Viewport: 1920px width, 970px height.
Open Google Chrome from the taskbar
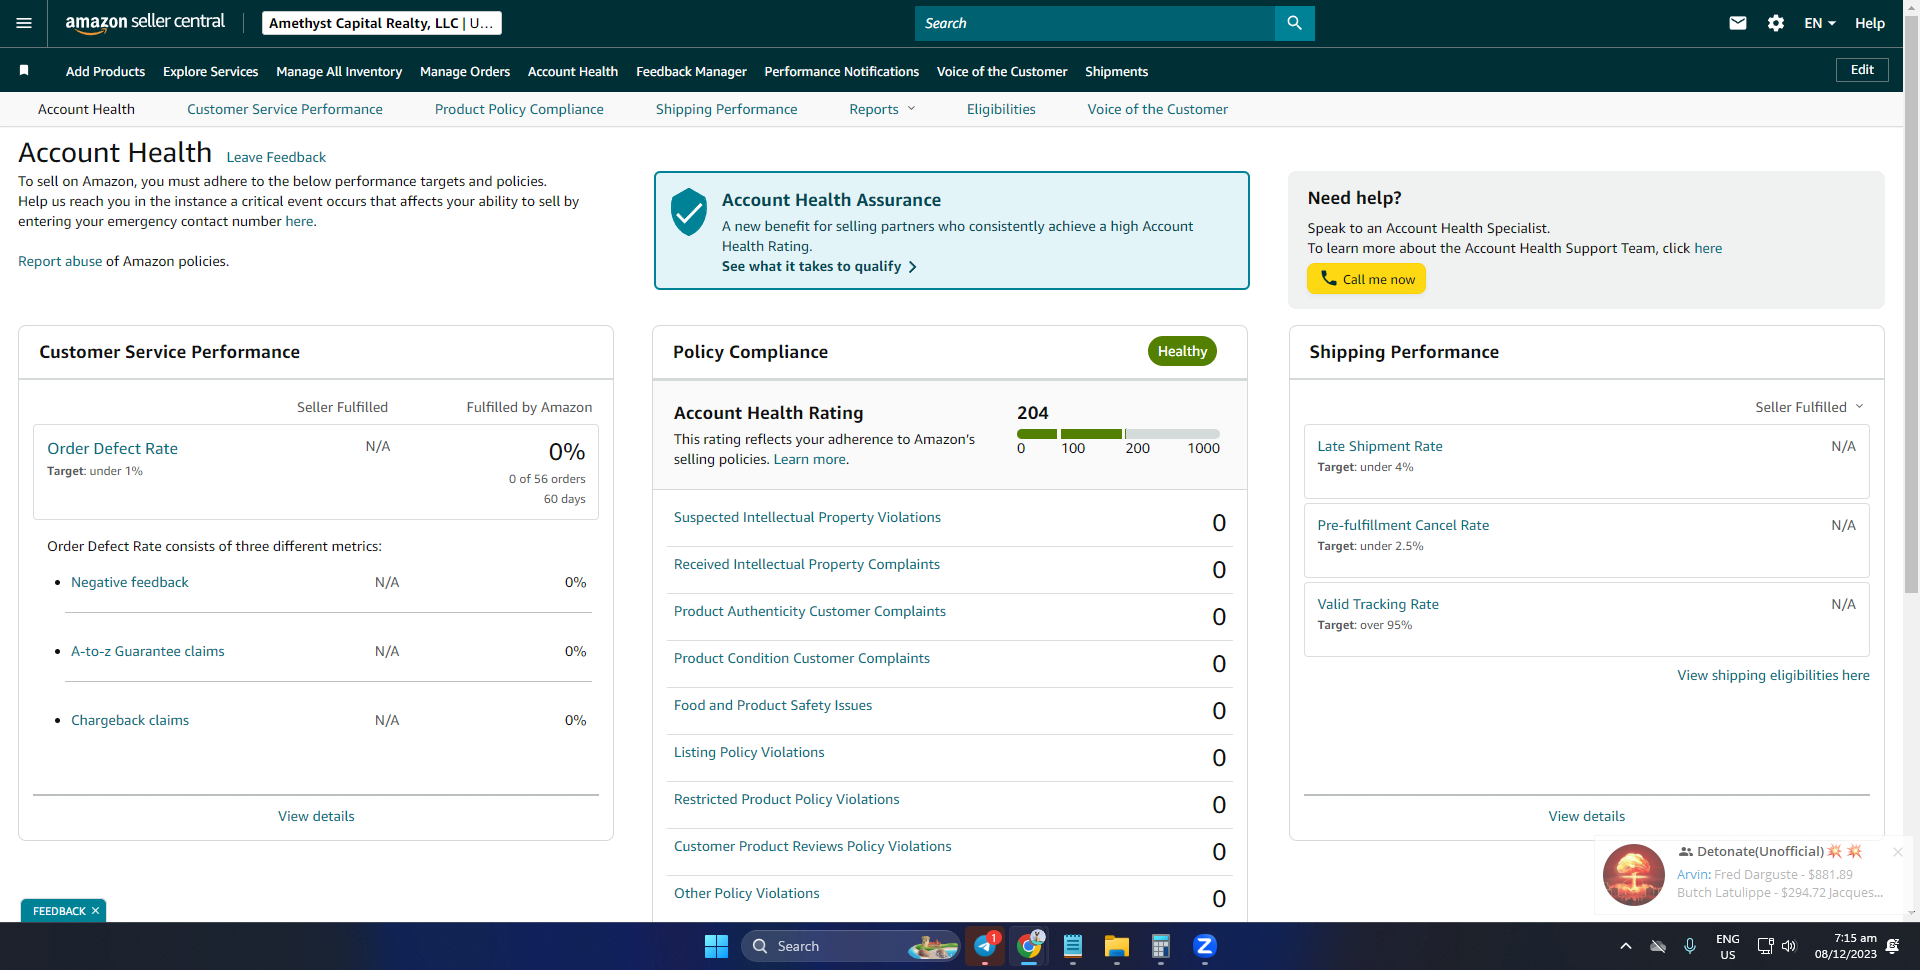(x=1029, y=946)
